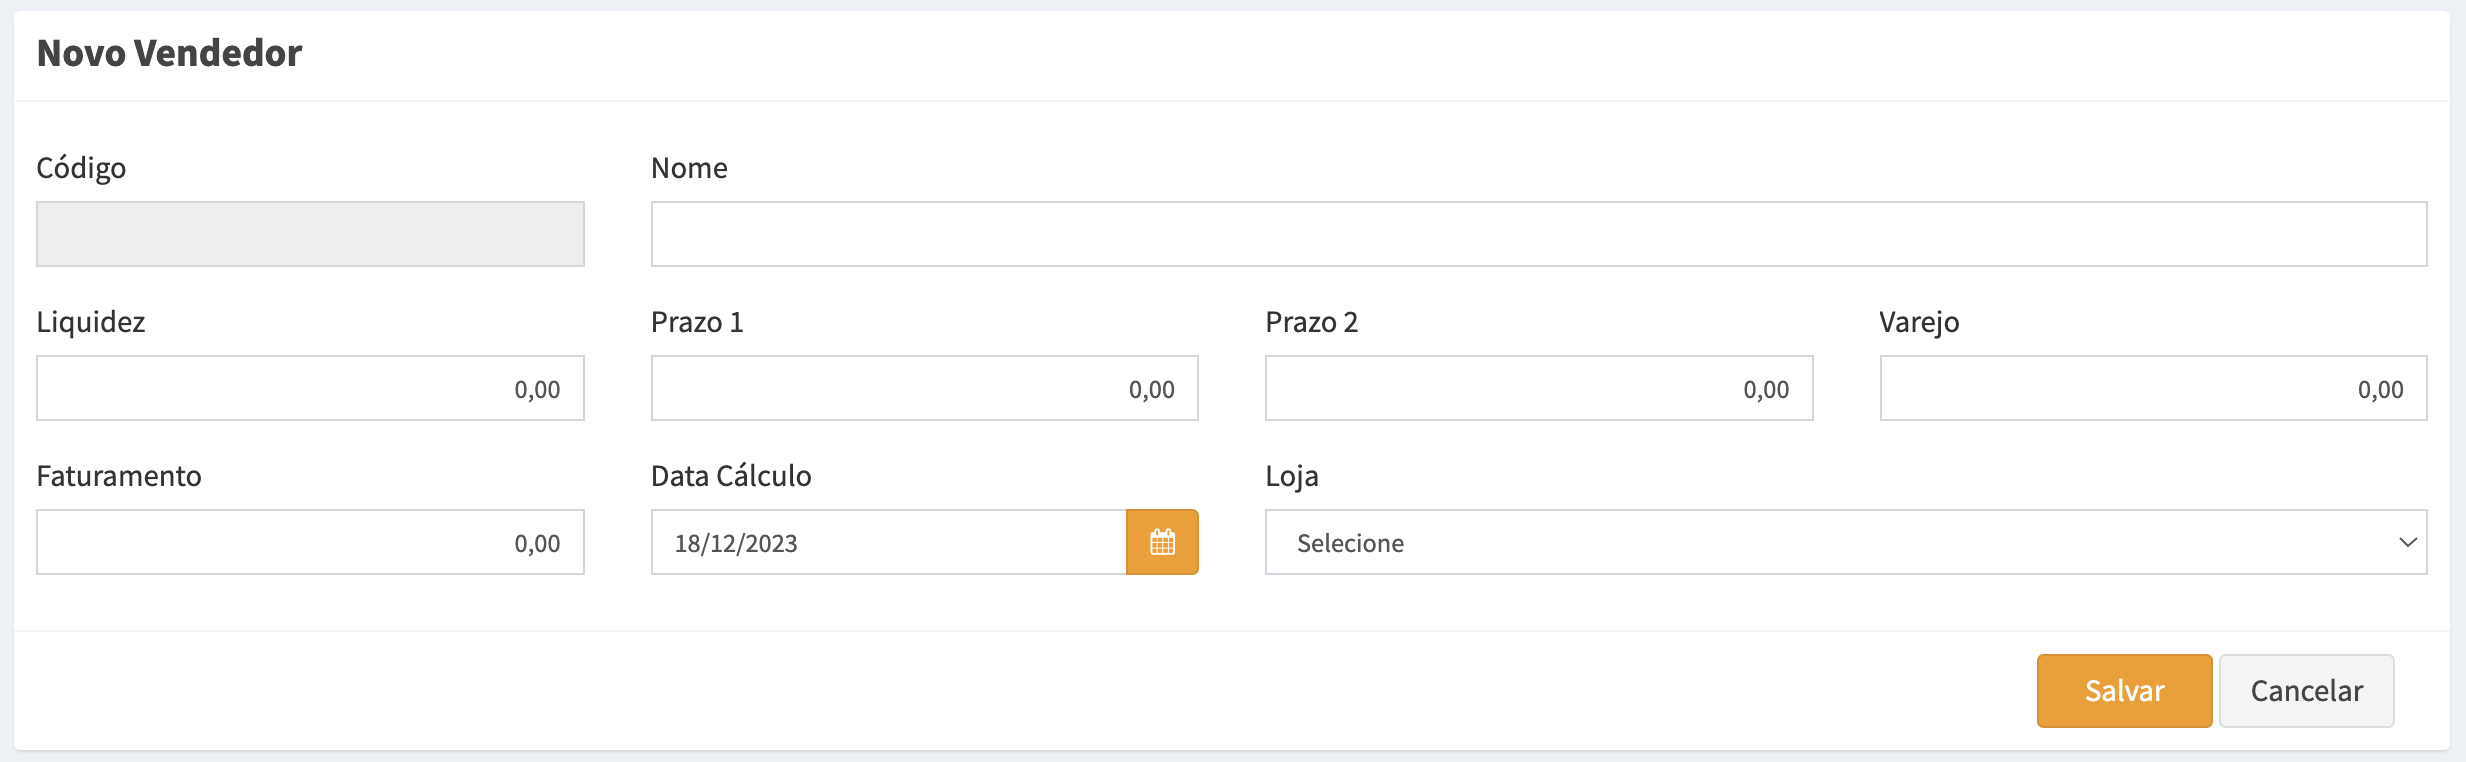Focus the Faturamento amount field
2466x762 pixels.
310,542
